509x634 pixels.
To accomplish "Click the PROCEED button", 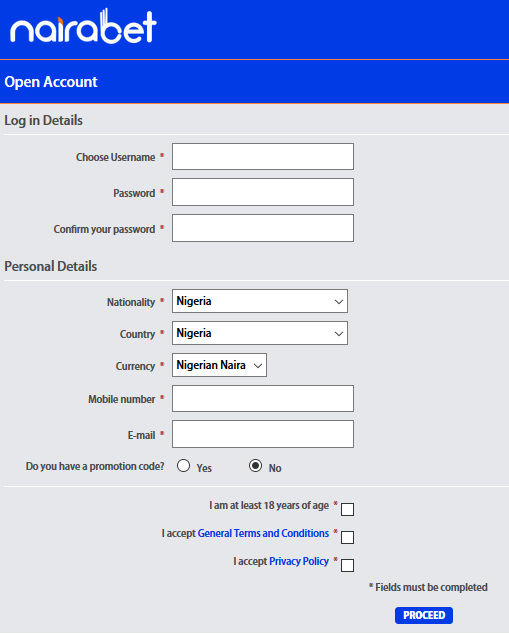I will [x=424, y=615].
